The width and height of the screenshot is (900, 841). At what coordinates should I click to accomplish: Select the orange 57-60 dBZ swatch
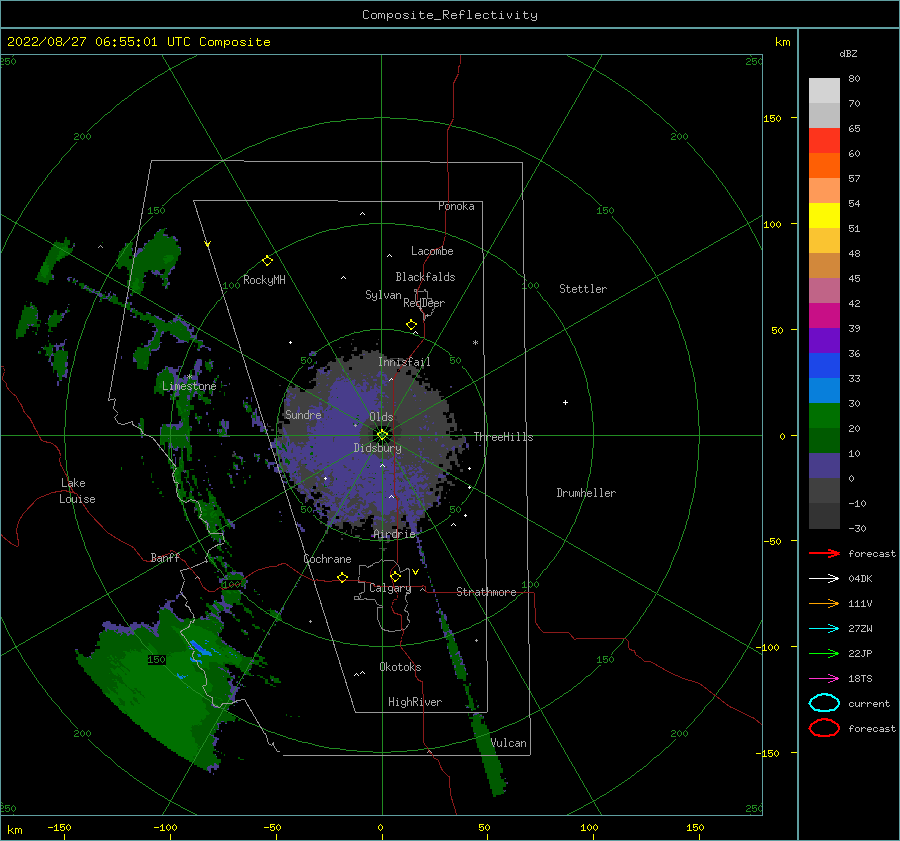(x=824, y=165)
